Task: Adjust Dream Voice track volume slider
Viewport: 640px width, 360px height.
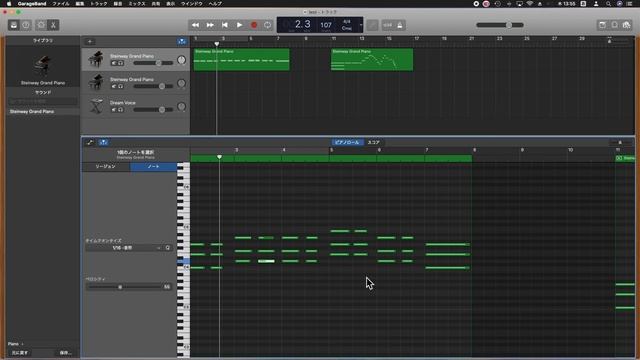Action: pos(153,109)
